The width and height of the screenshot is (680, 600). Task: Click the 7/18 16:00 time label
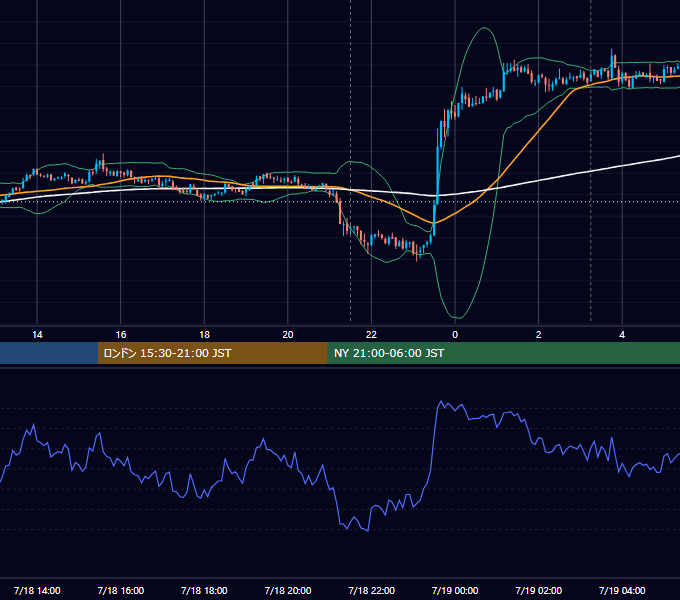click(121, 590)
